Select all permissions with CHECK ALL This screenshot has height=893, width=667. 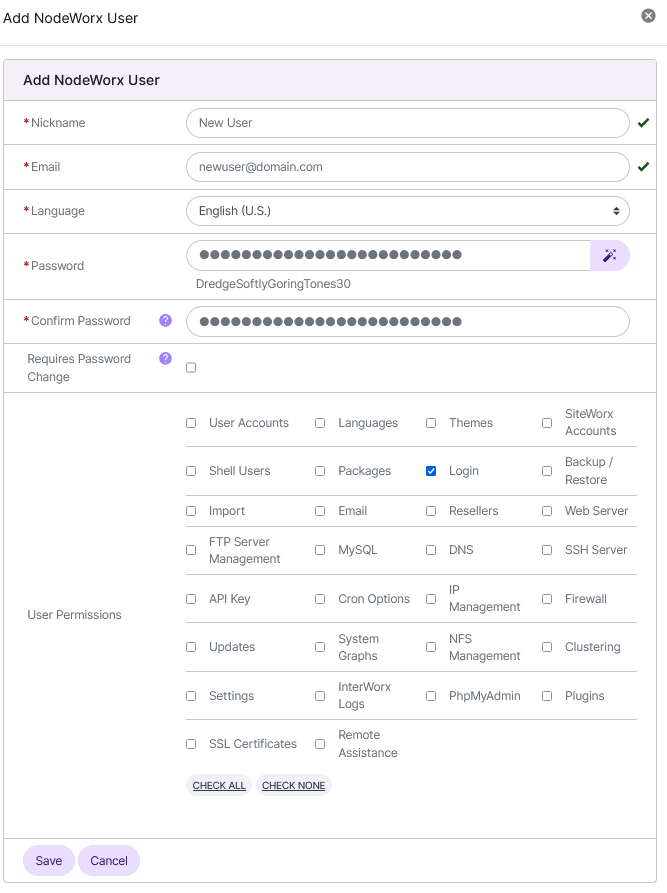(218, 785)
